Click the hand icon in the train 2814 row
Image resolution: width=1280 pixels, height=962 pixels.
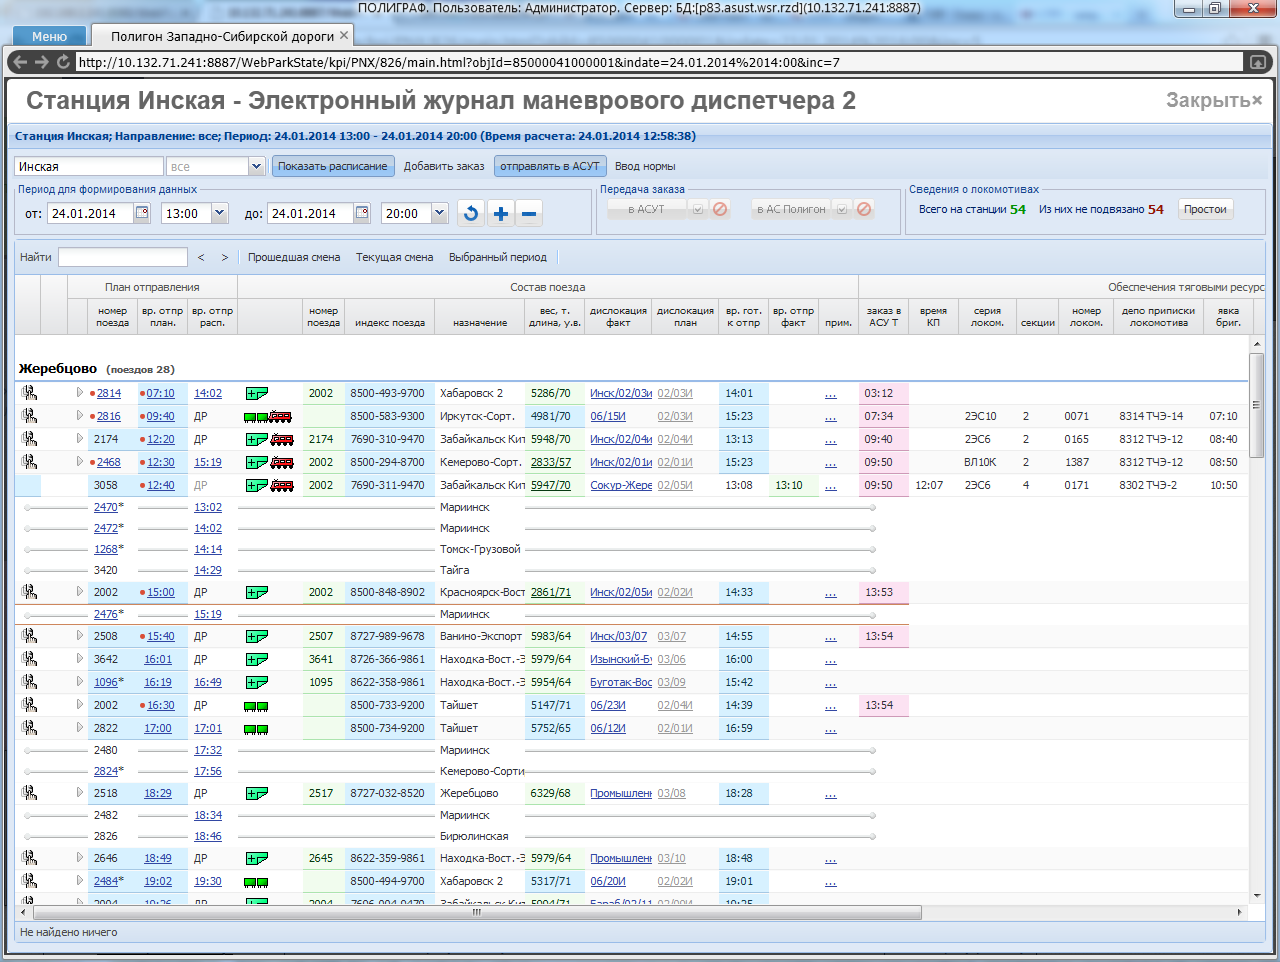click(29, 393)
